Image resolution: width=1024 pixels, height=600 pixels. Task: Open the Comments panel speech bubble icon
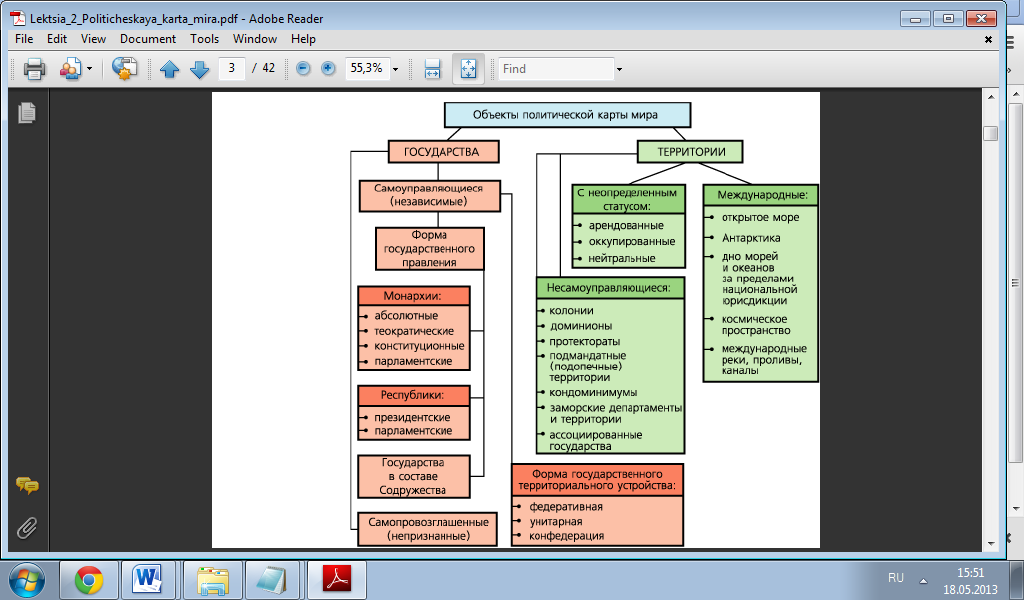[x=27, y=485]
